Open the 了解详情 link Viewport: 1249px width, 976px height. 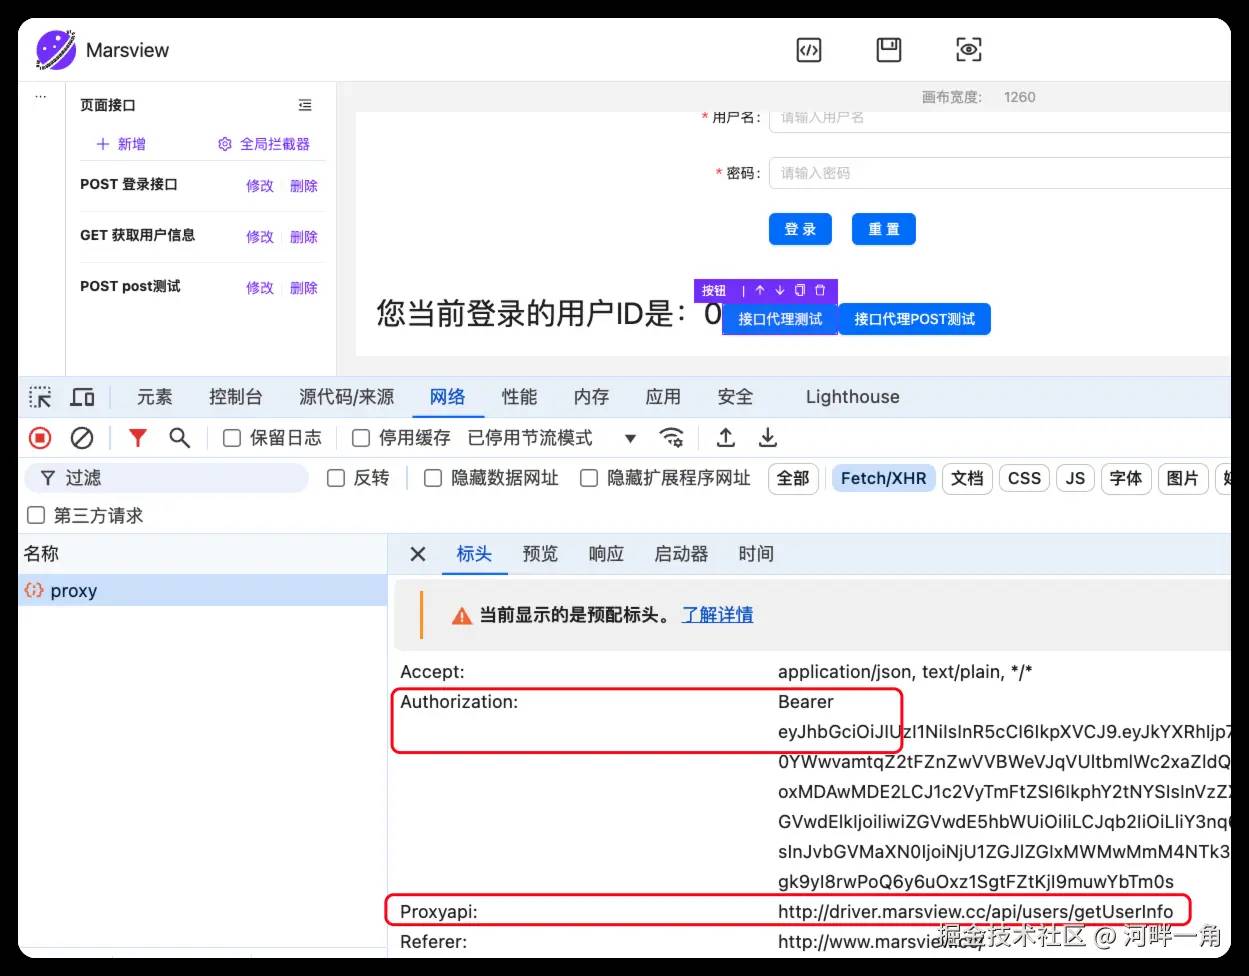(x=717, y=615)
